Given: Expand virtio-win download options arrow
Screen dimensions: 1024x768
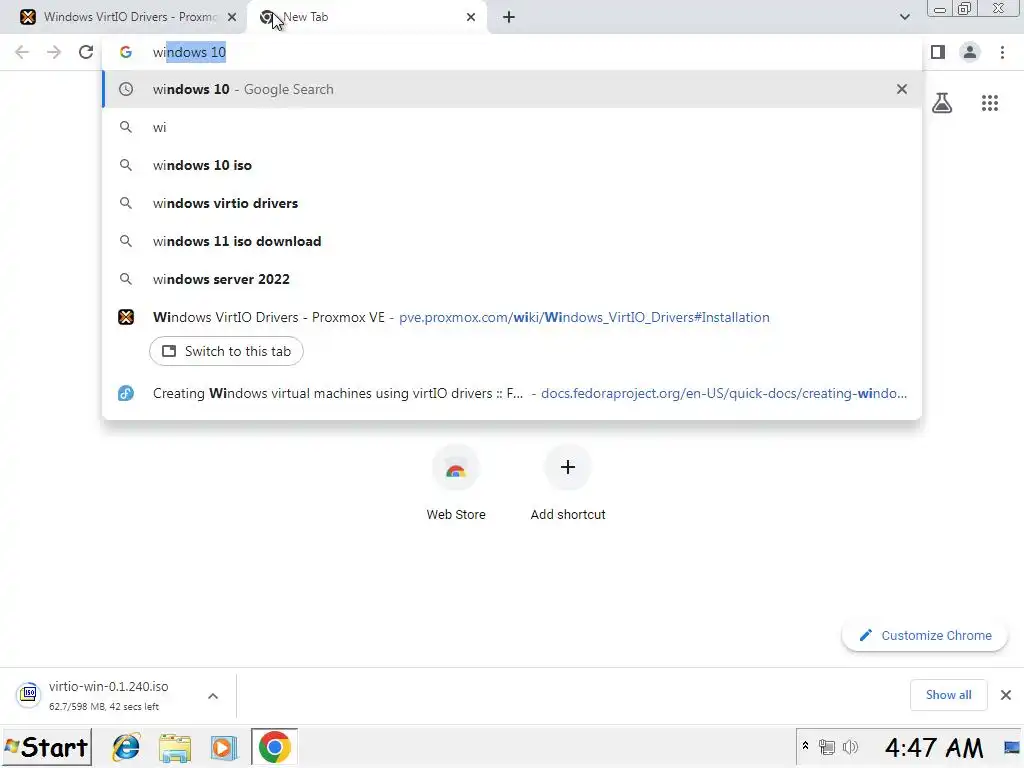Looking at the screenshot, I should click(x=213, y=696).
